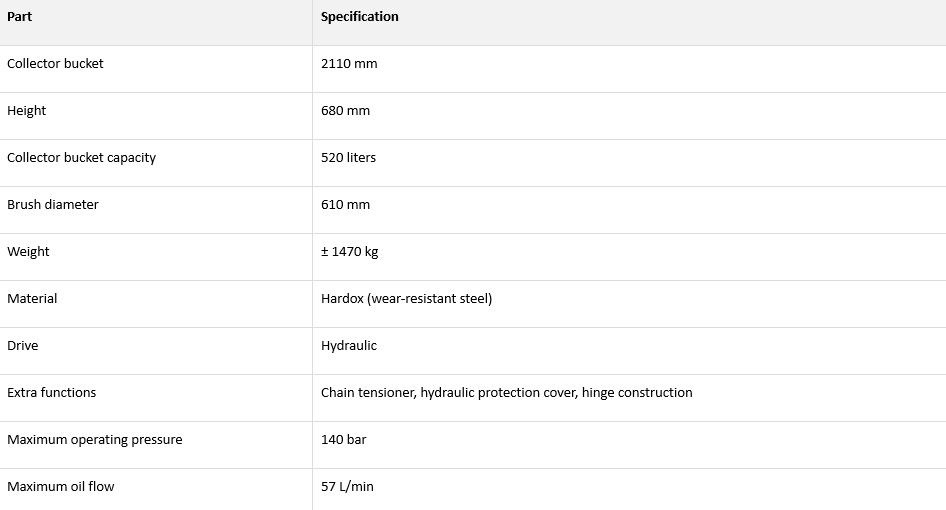This screenshot has height=510, width=946.
Task: Click the ± 1470 kg value
Action: (x=349, y=252)
